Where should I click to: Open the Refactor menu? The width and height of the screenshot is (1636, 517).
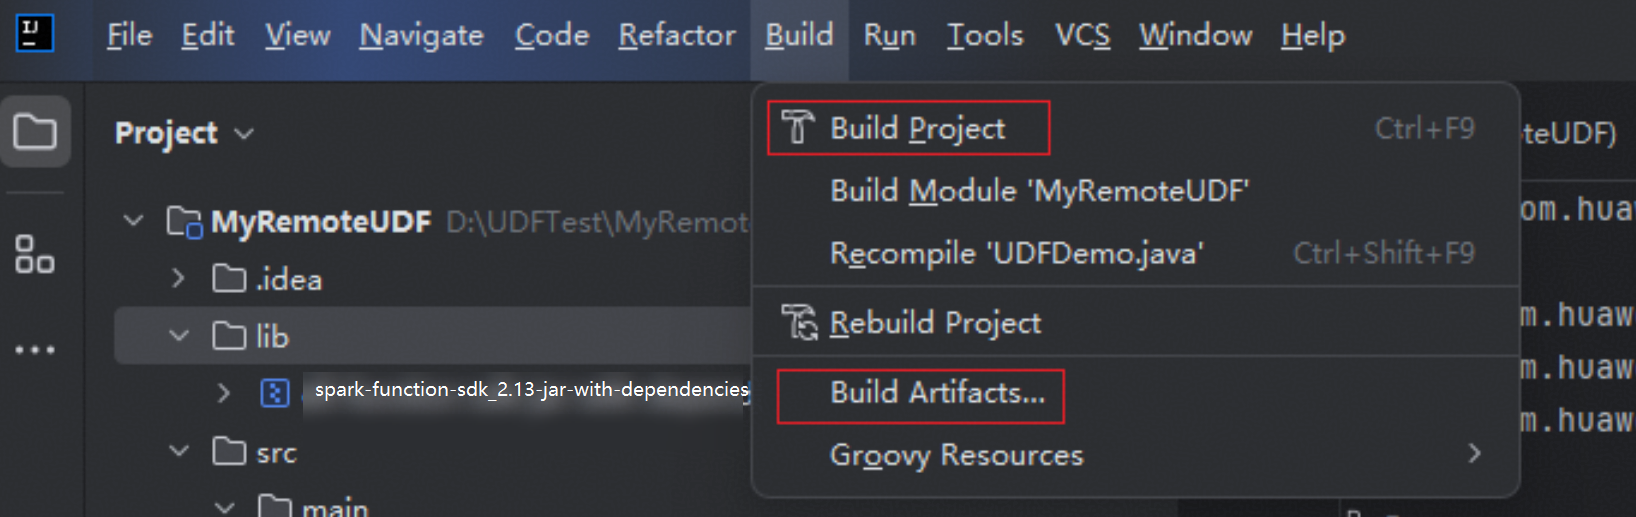click(677, 35)
